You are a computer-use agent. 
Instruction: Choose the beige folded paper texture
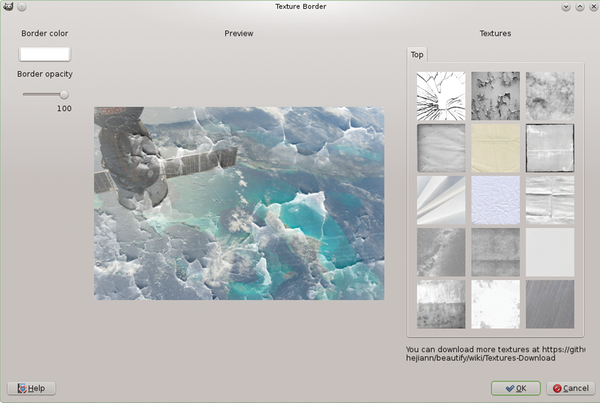495,148
